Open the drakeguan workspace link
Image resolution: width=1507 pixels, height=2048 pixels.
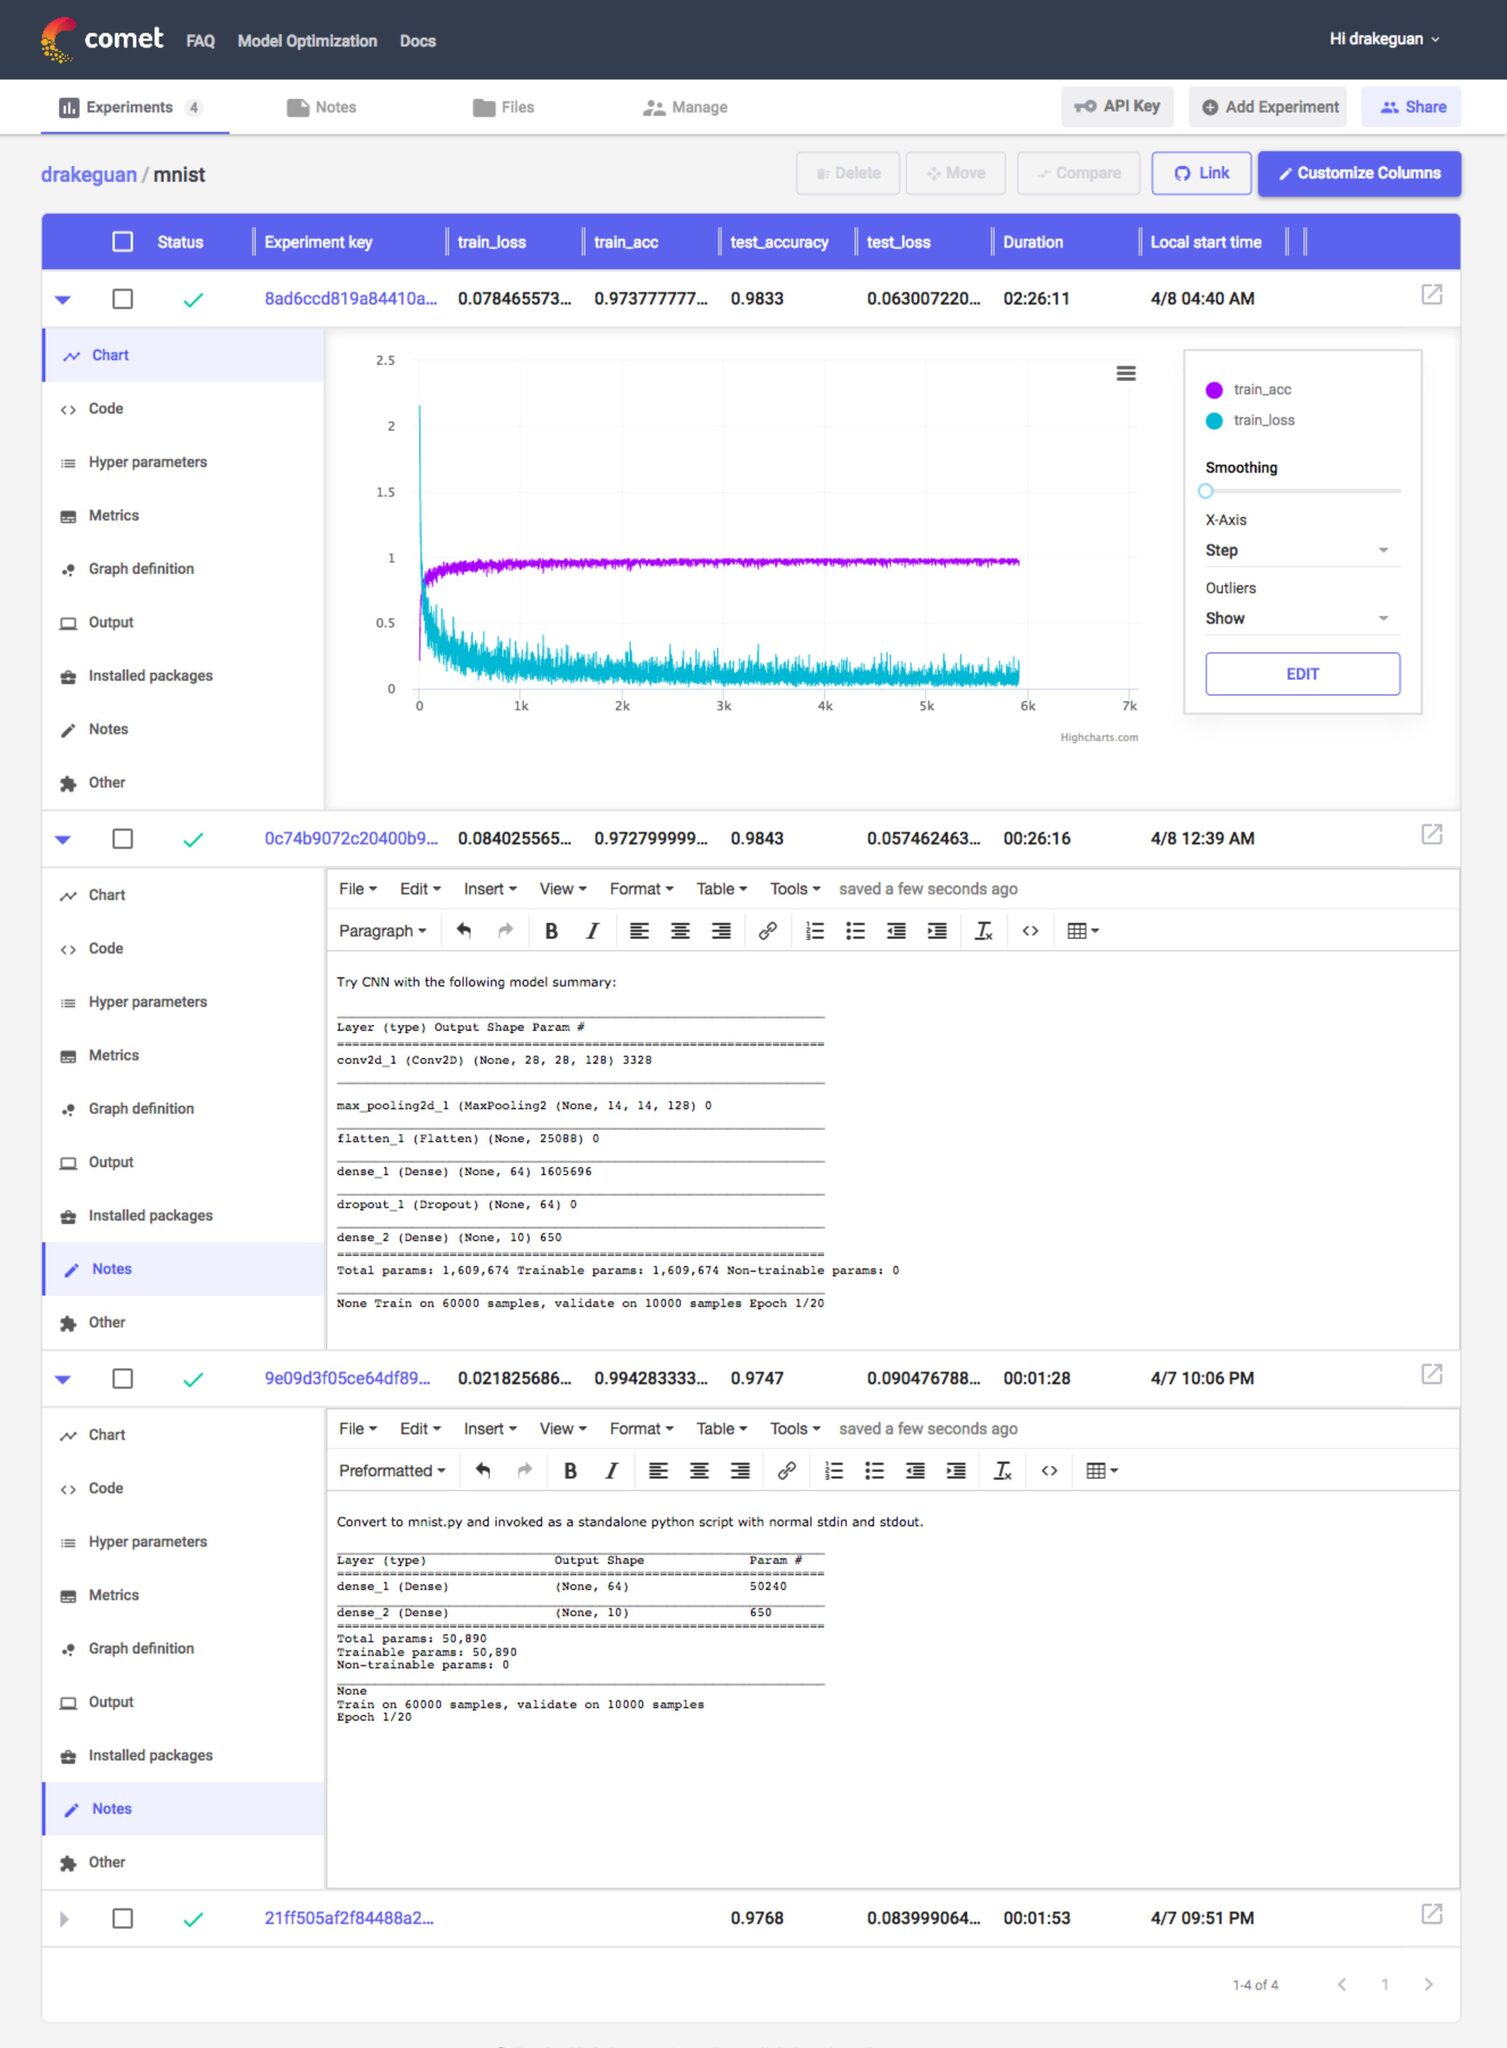88,175
